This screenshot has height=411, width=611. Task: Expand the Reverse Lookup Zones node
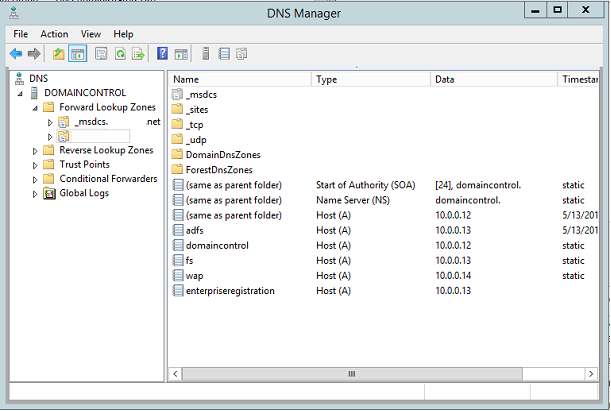coord(35,151)
